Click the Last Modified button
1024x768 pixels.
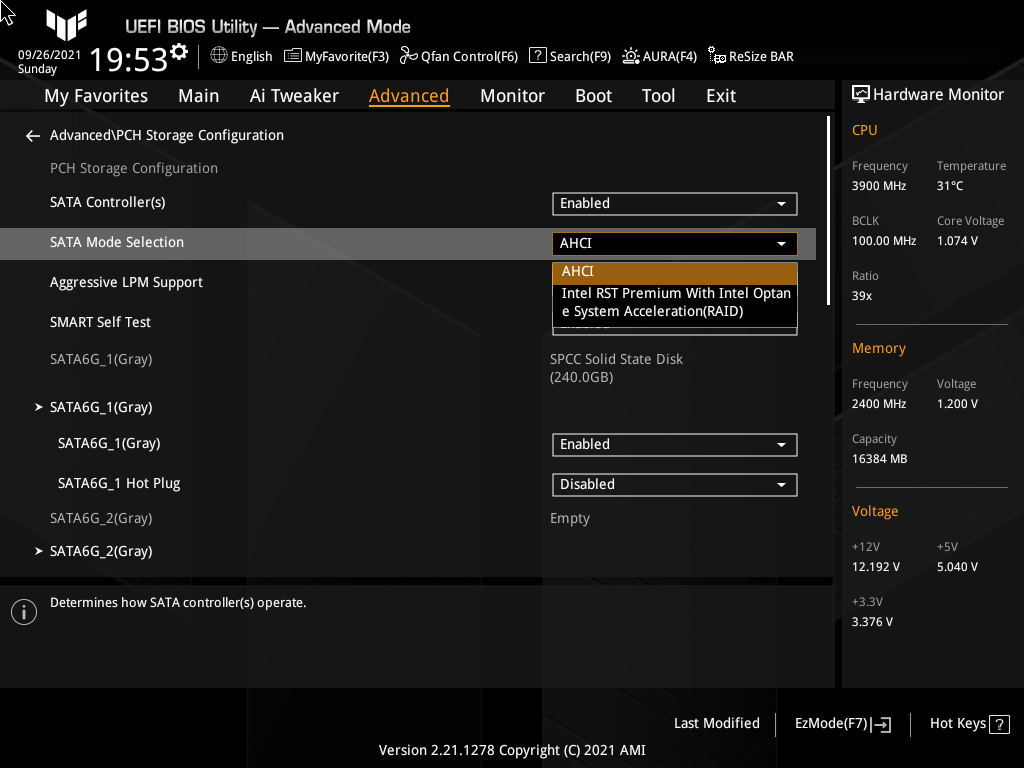pyautogui.click(x=717, y=723)
